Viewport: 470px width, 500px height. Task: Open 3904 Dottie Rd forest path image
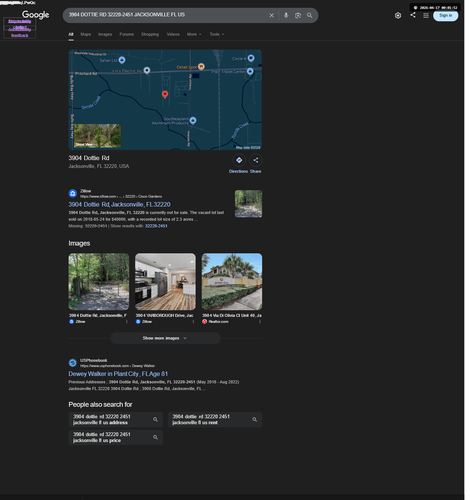(x=99, y=281)
